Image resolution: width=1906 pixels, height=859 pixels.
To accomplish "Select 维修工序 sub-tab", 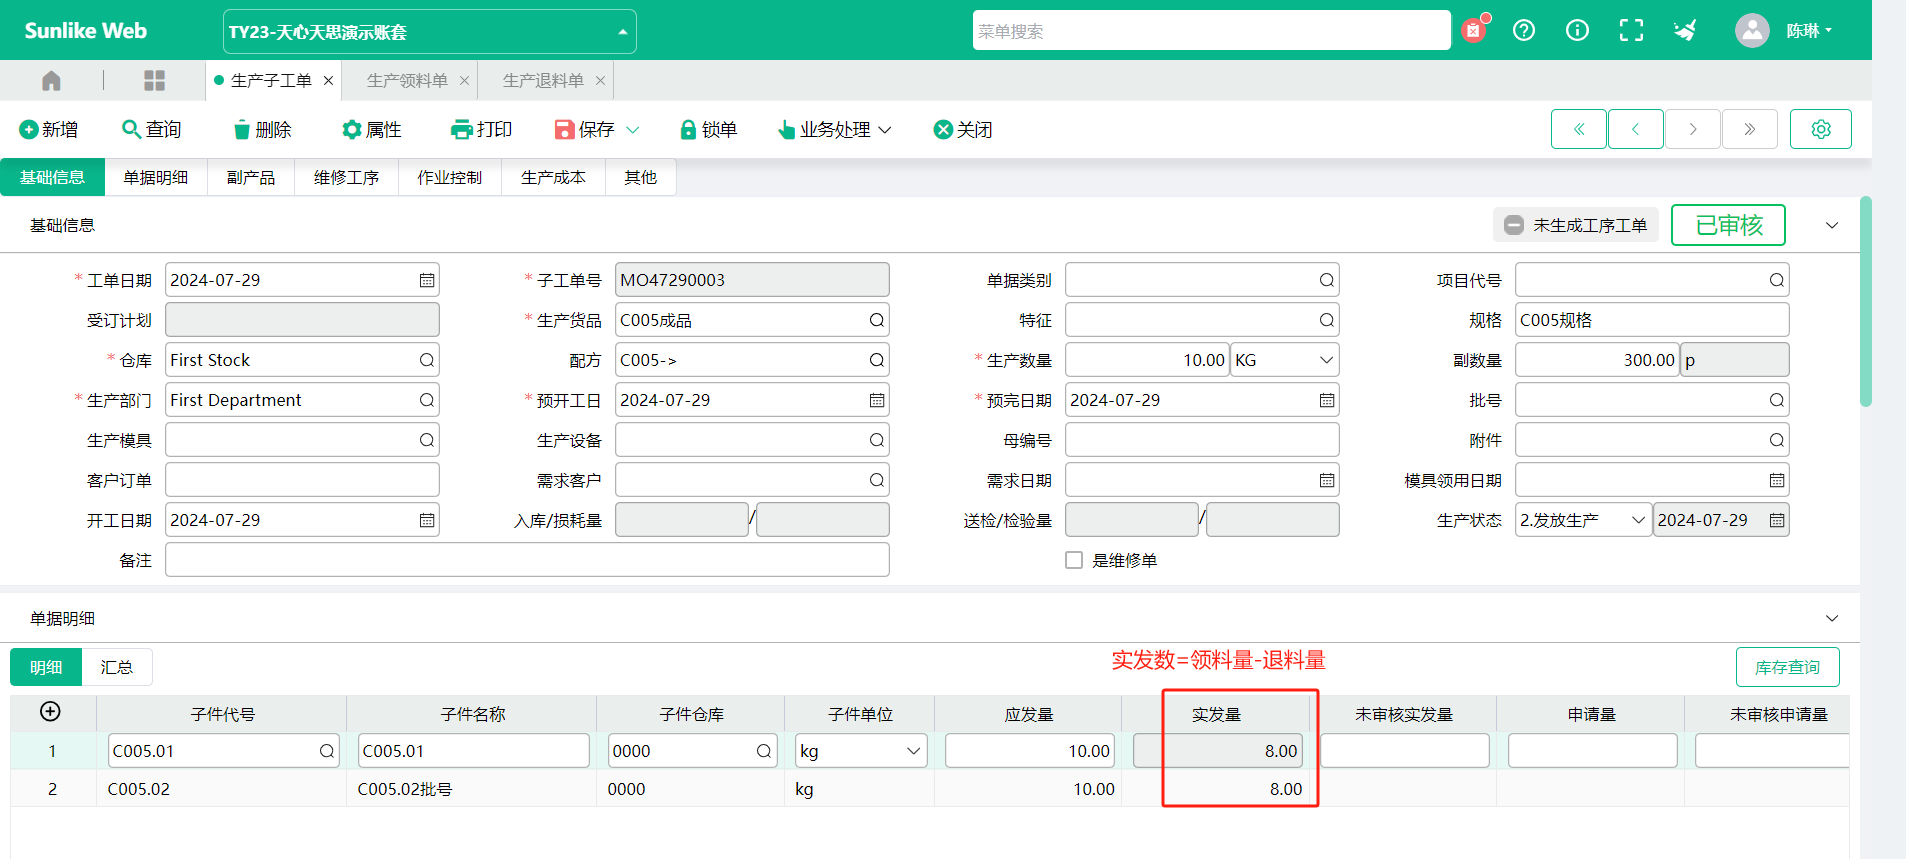I will pos(346,177).
